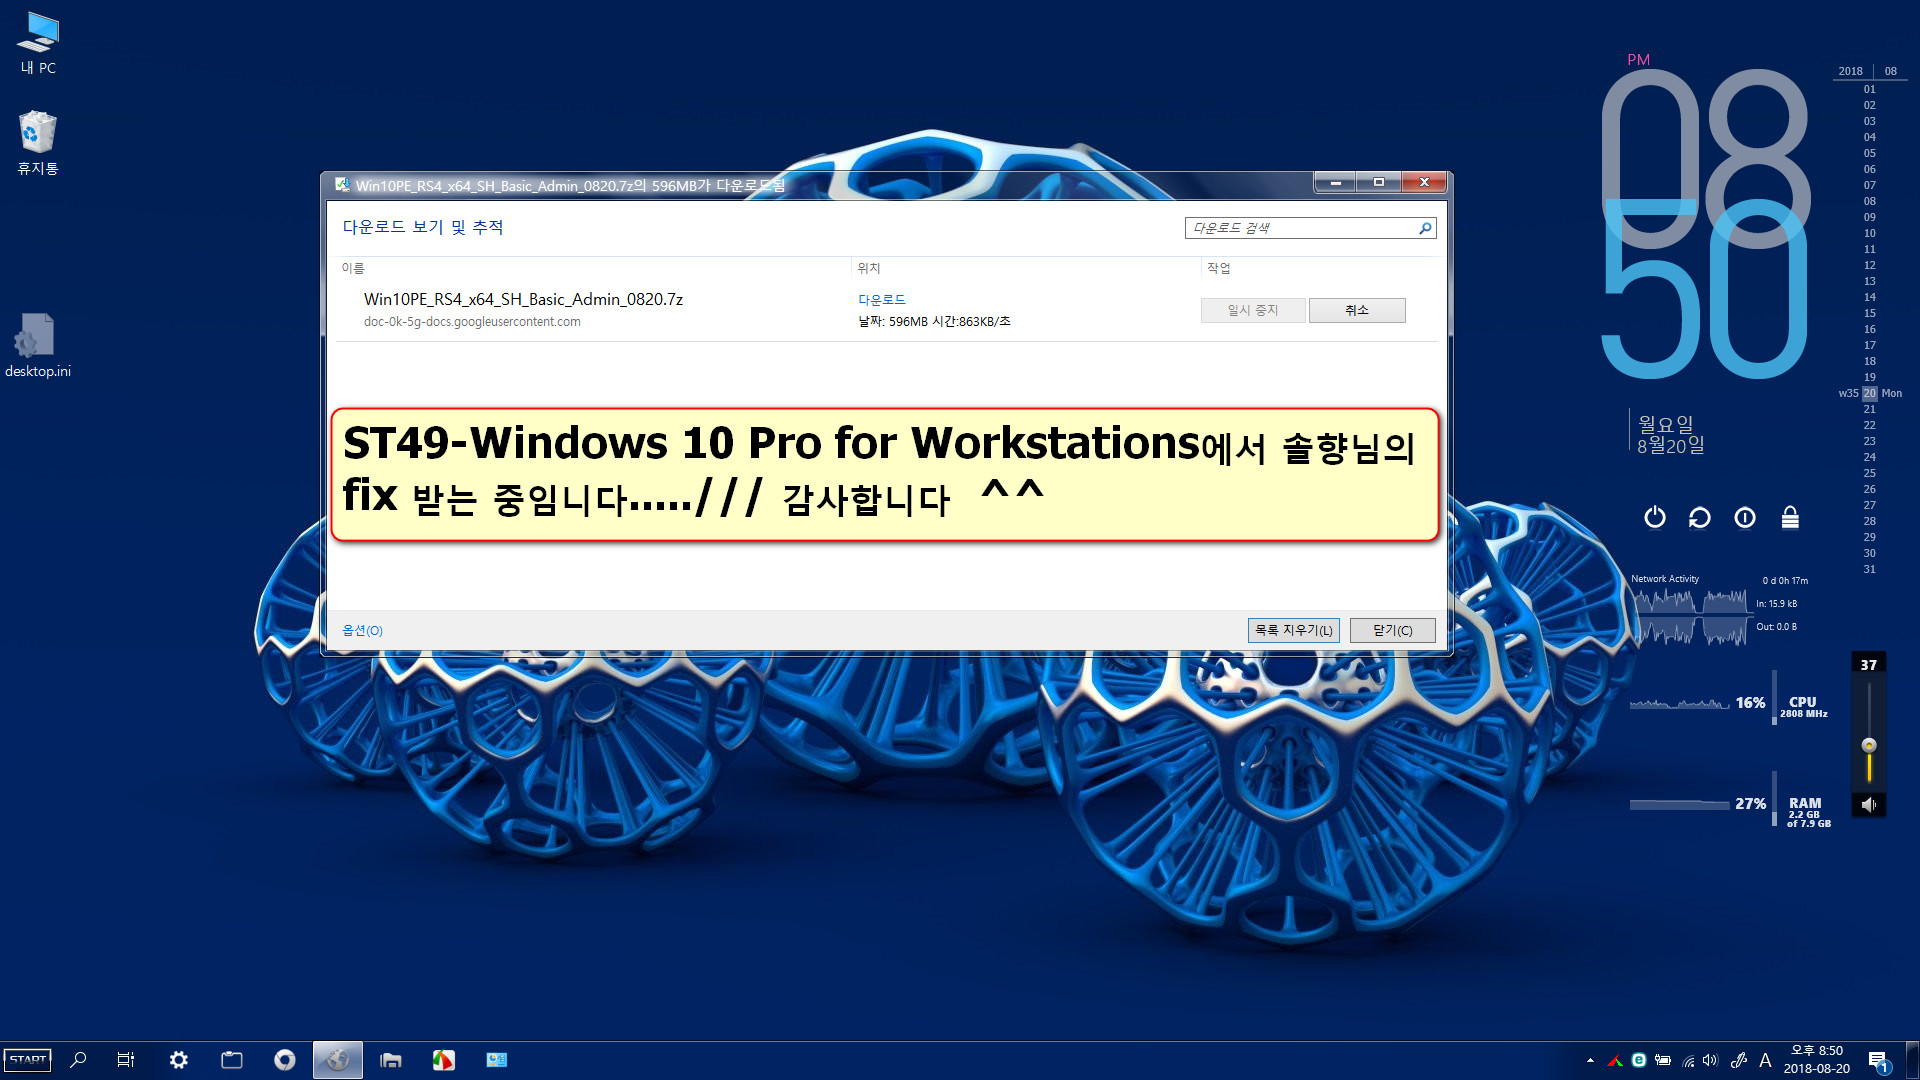
Task: Open taskbar search magnifier icon
Action: (x=78, y=1060)
